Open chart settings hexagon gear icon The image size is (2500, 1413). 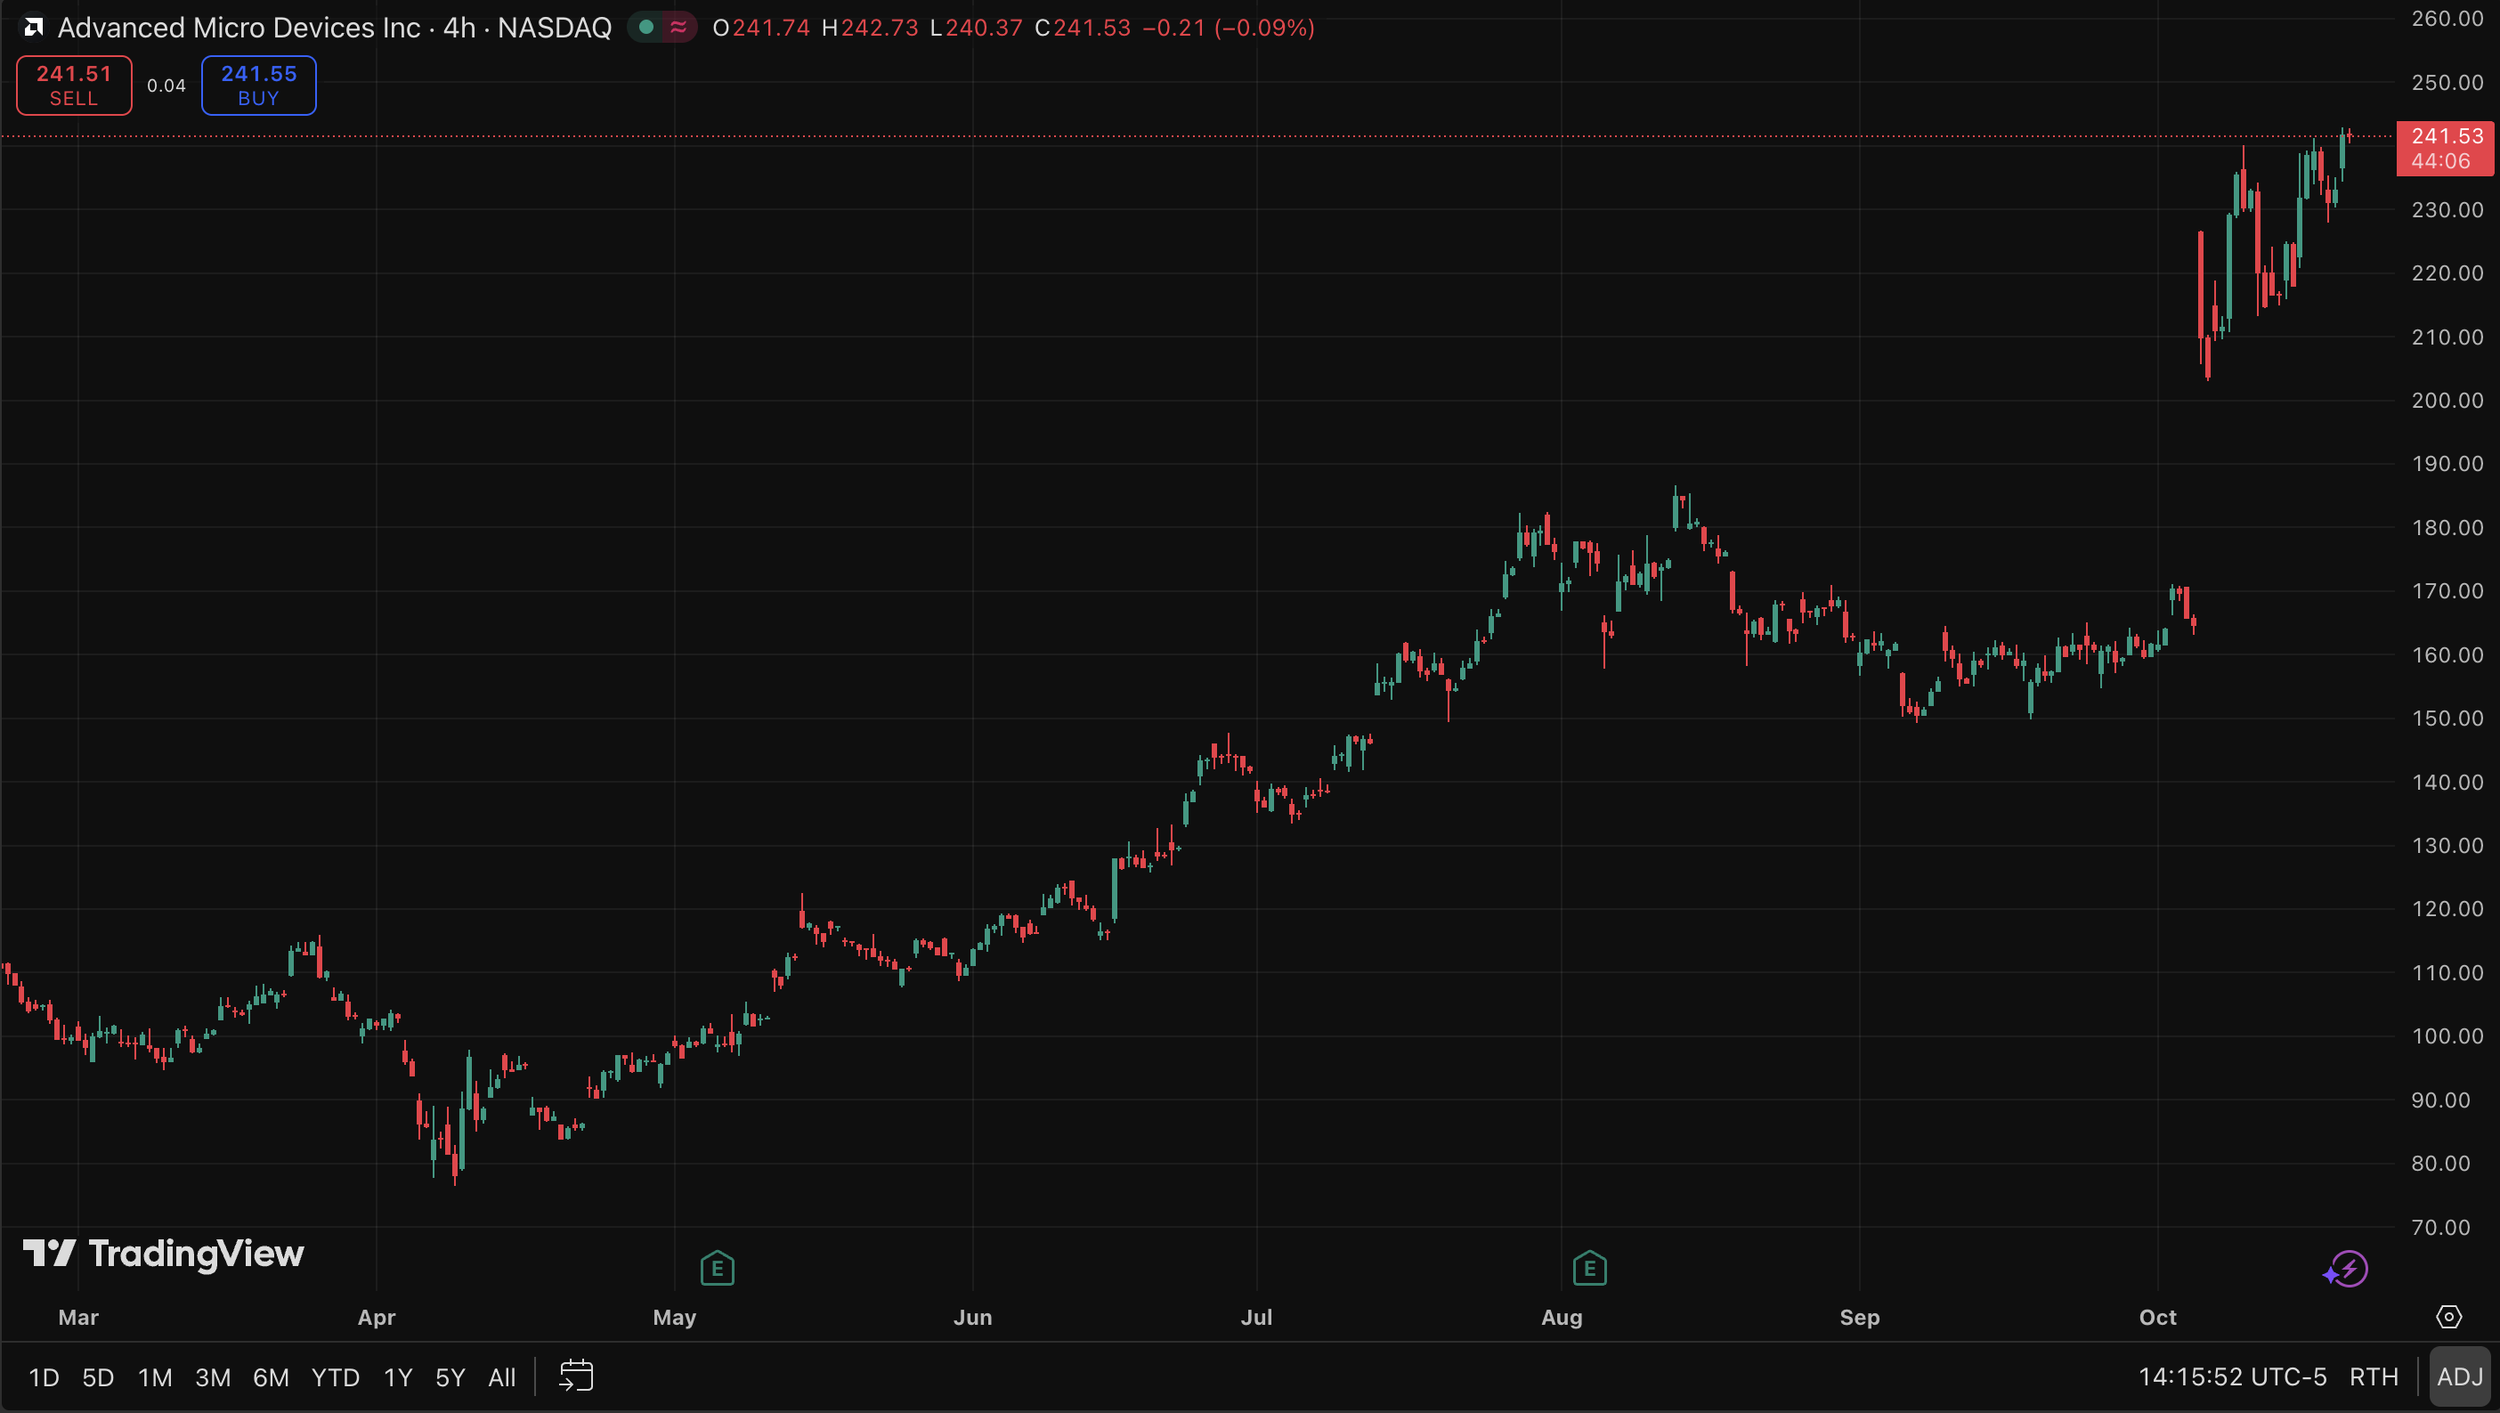(x=2448, y=1317)
